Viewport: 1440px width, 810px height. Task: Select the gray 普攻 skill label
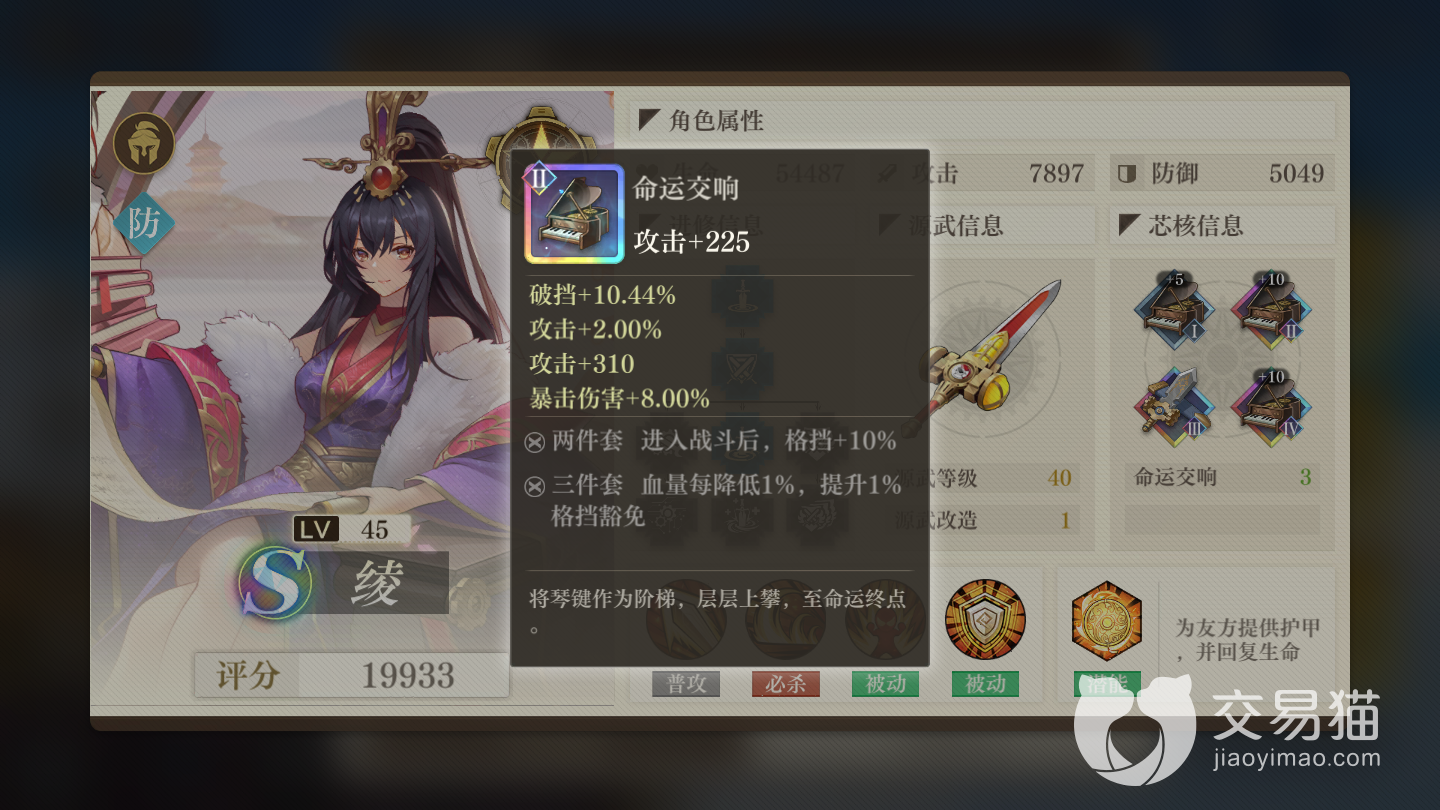[x=686, y=684]
